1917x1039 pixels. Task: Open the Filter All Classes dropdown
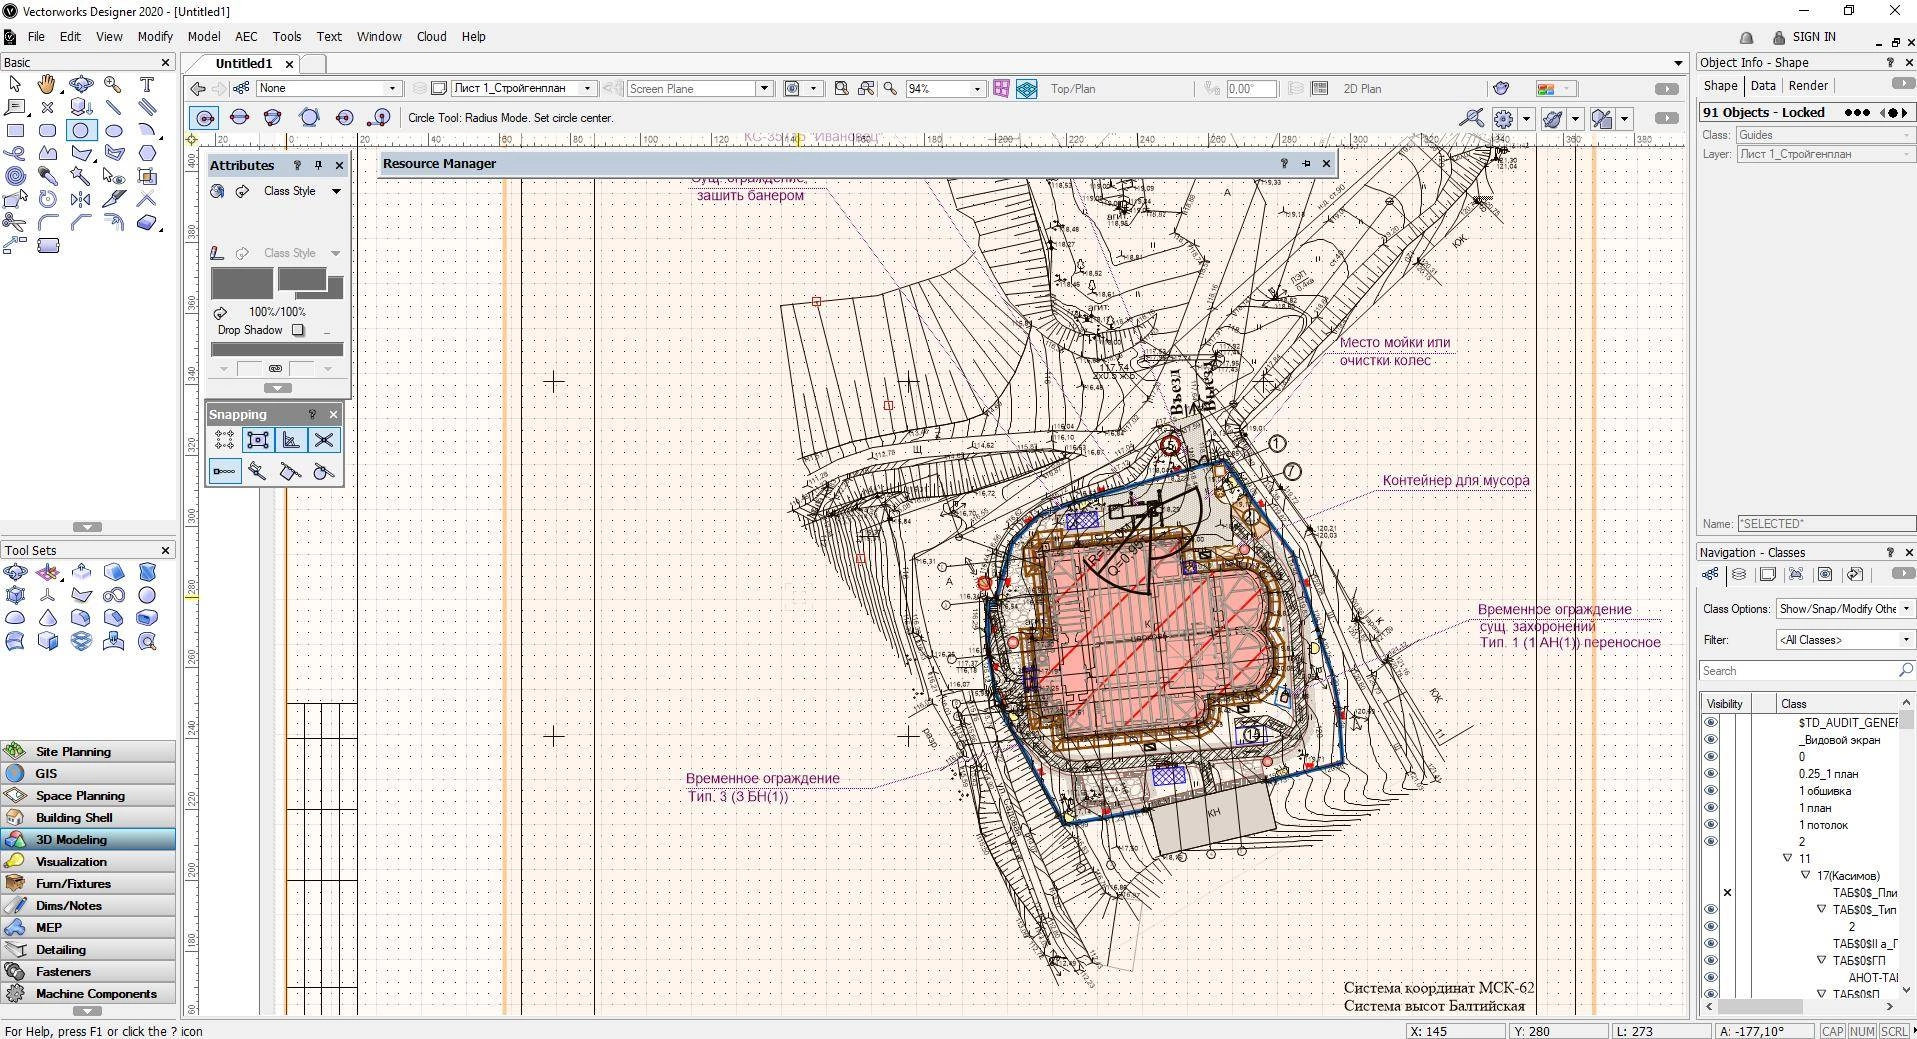(1844, 639)
